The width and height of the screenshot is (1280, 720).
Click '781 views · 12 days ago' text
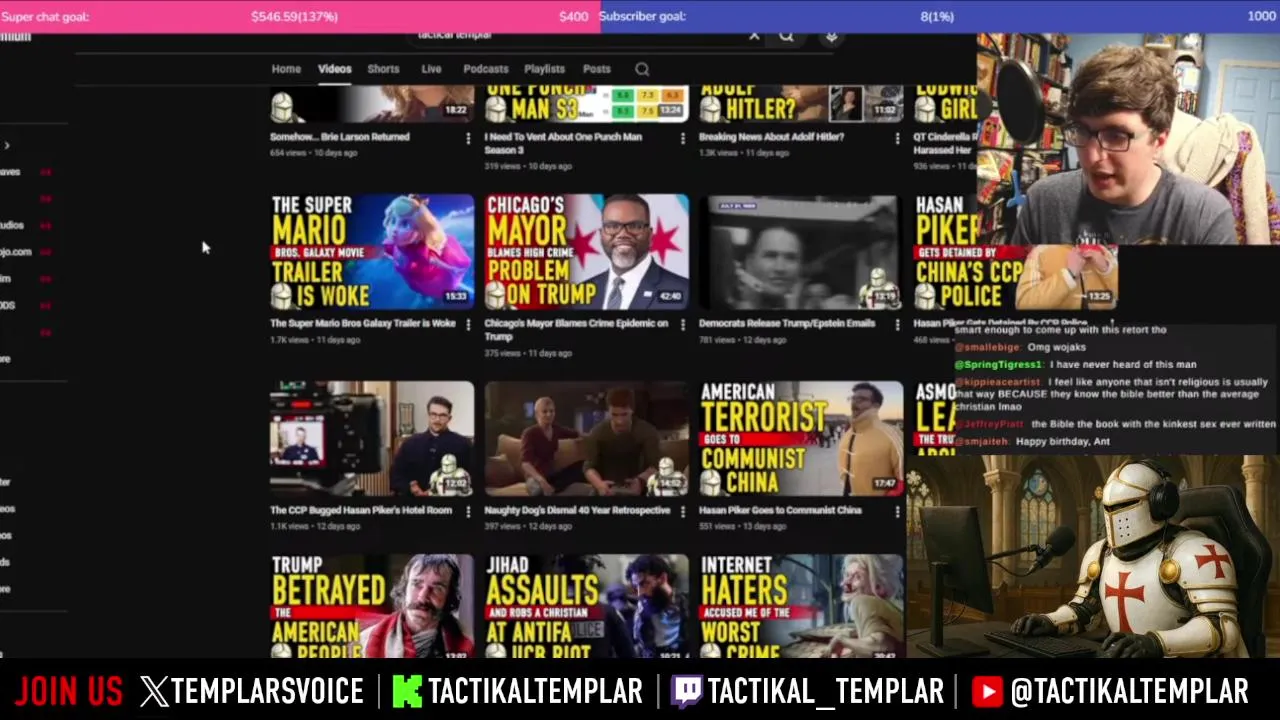pyautogui.click(x=743, y=340)
